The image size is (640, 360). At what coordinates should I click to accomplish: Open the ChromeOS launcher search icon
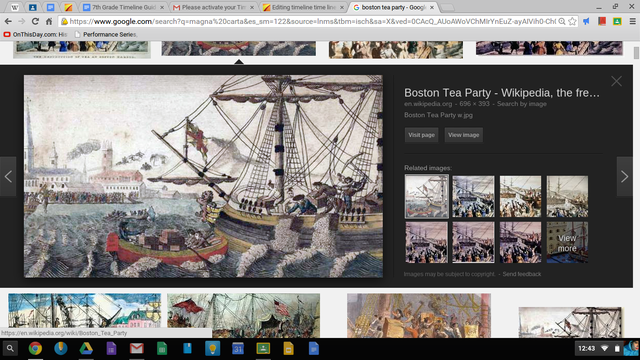[10, 349]
